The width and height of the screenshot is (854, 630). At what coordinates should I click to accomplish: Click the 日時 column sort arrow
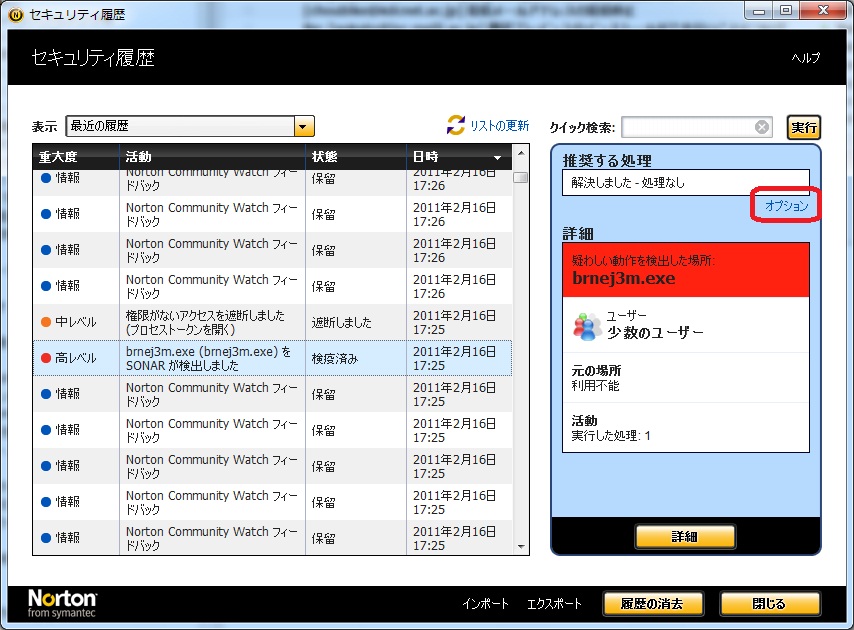point(497,157)
